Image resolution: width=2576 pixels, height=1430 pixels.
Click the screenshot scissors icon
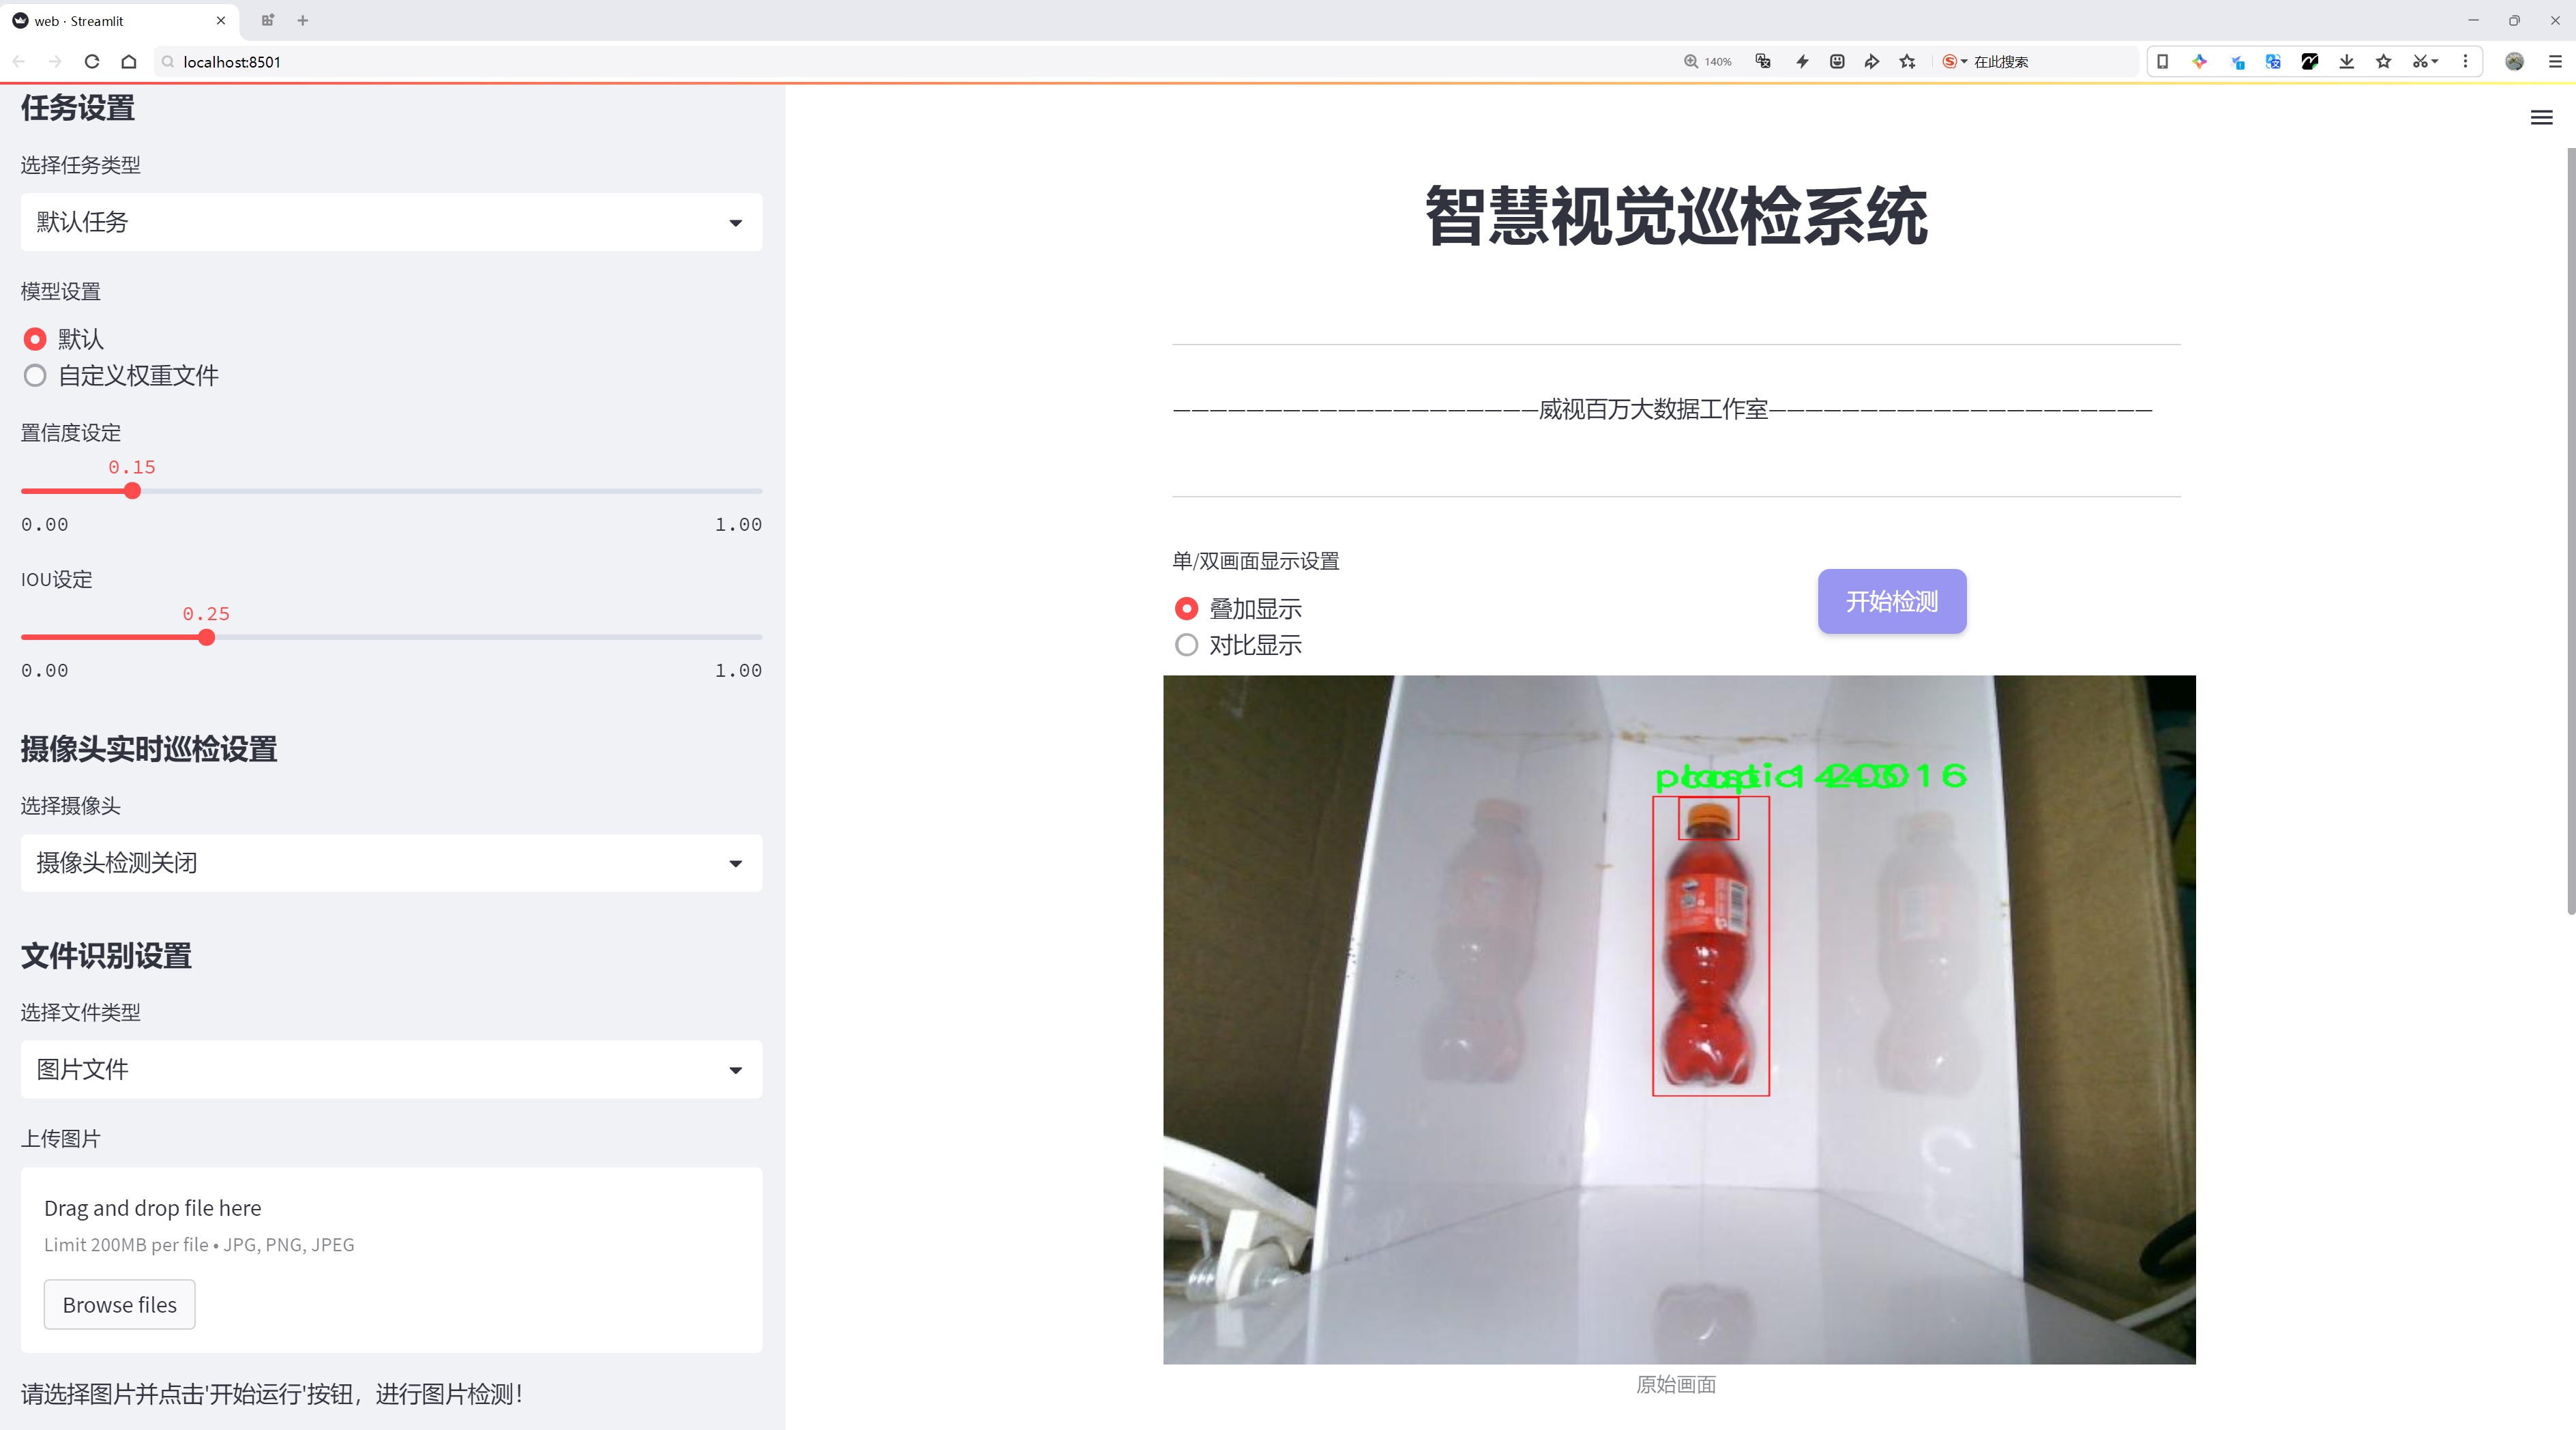point(2420,62)
